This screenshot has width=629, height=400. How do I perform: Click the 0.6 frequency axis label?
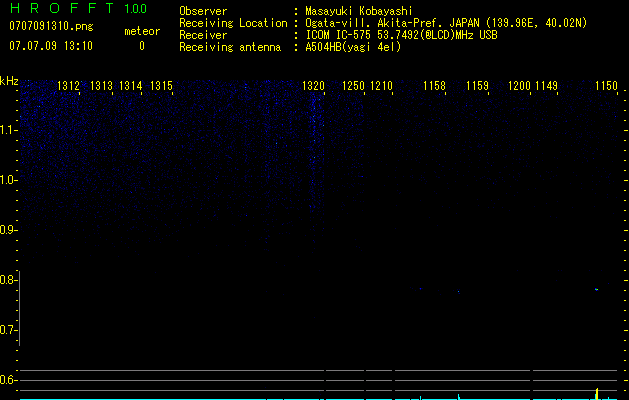pyautogui.click(x=8, y=380)
